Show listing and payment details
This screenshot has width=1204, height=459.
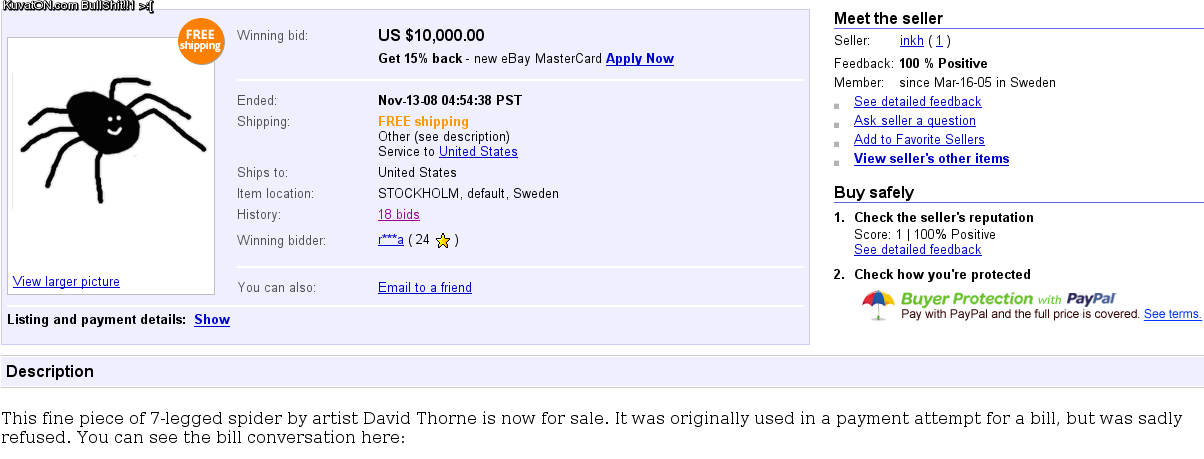212,320
